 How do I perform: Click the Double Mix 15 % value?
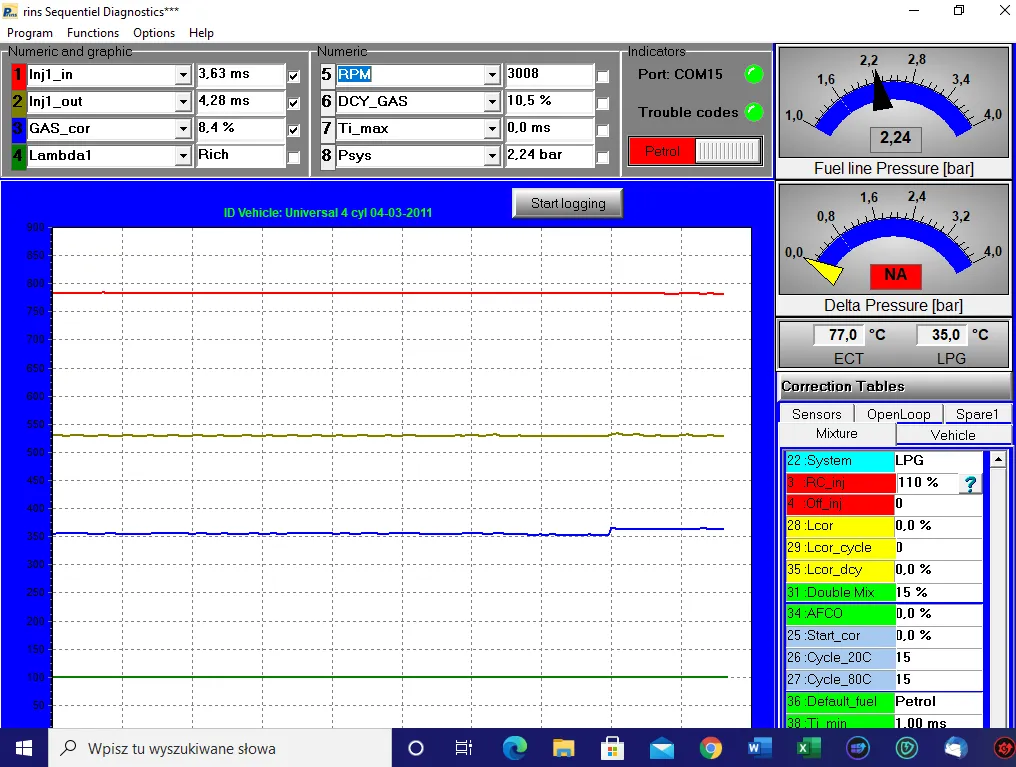tap(938, 592)
